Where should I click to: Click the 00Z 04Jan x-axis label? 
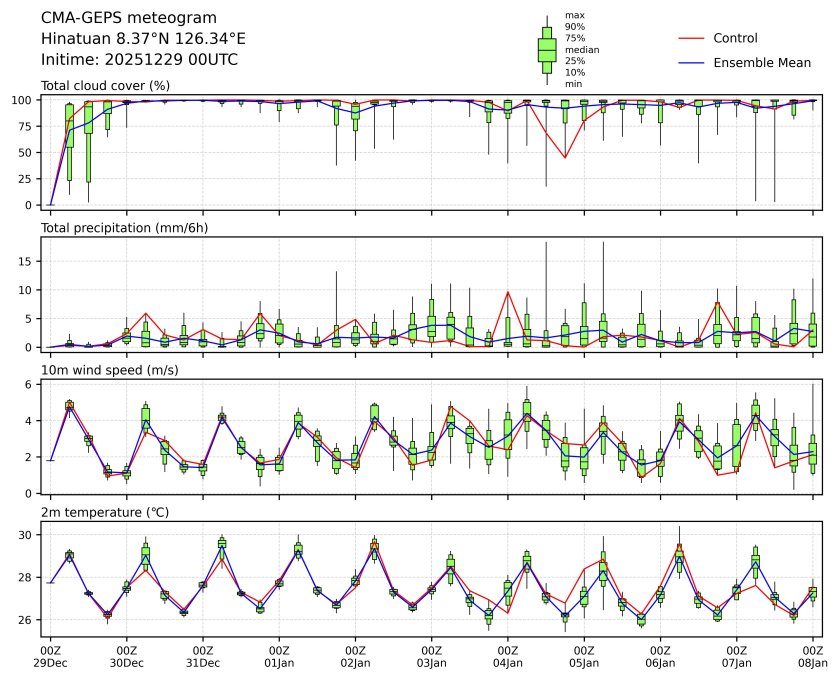(508, 656)
